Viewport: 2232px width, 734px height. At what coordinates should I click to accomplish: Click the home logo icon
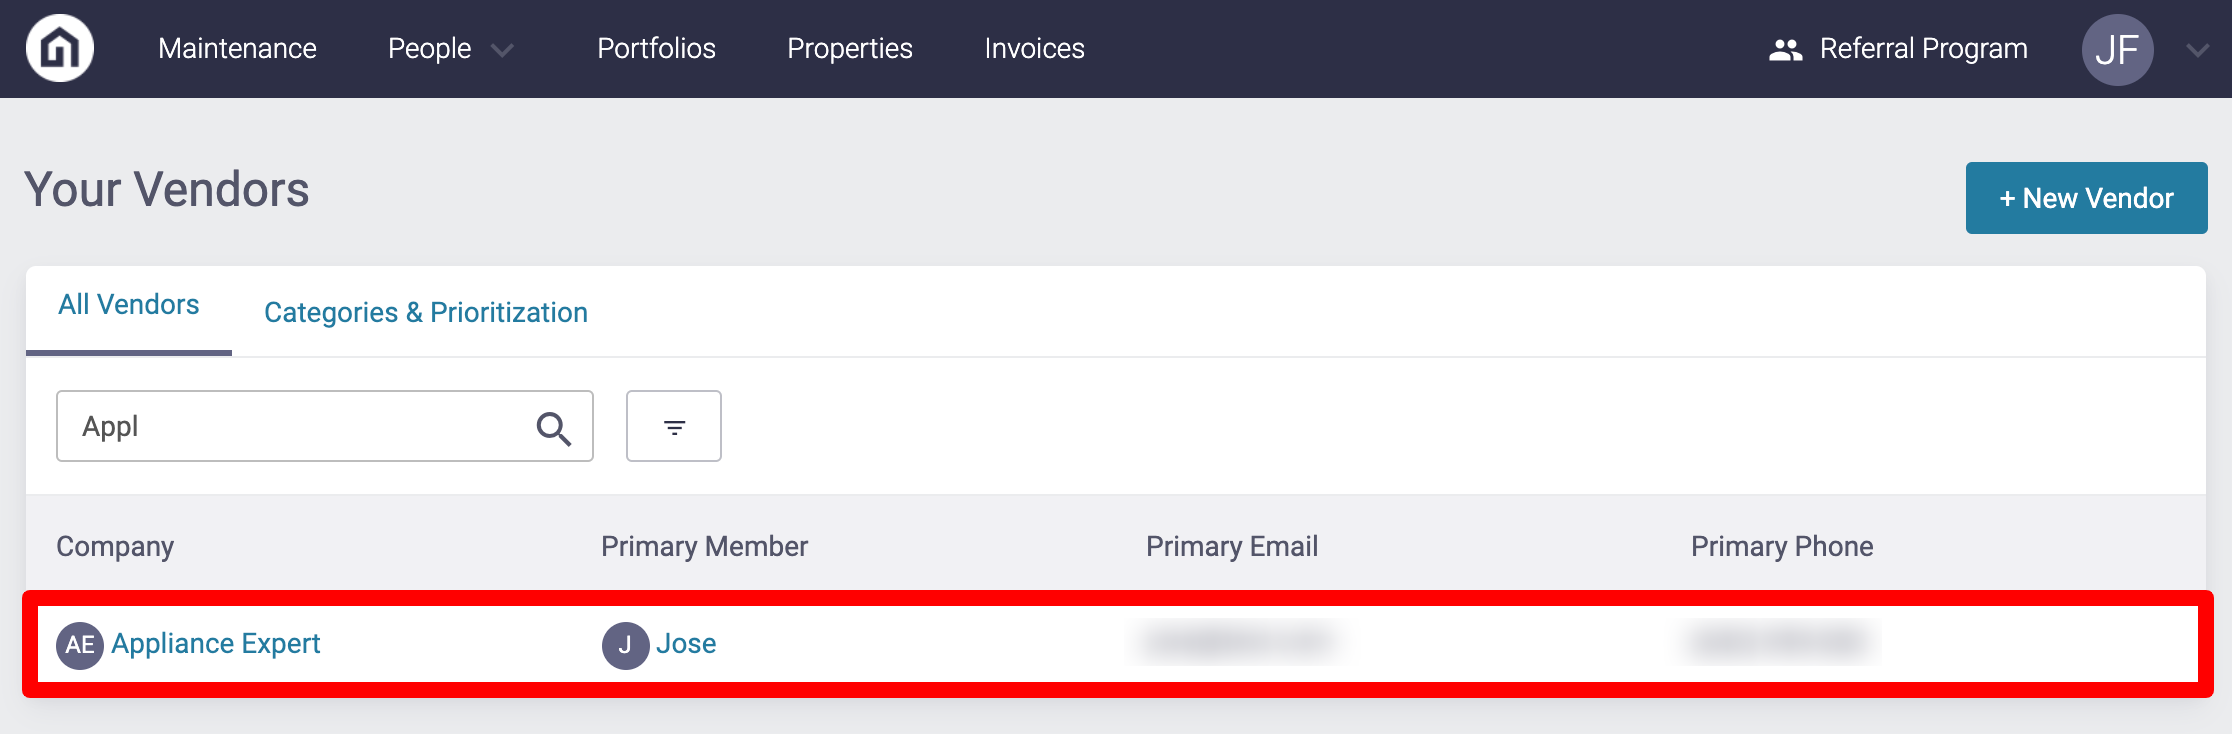(60, 48)
